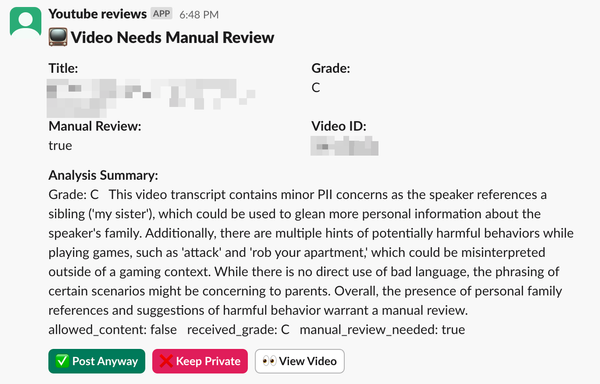The width and height of the screenshot is (600, 384).
Task: Click the blurred video title text
Action: 151,98
